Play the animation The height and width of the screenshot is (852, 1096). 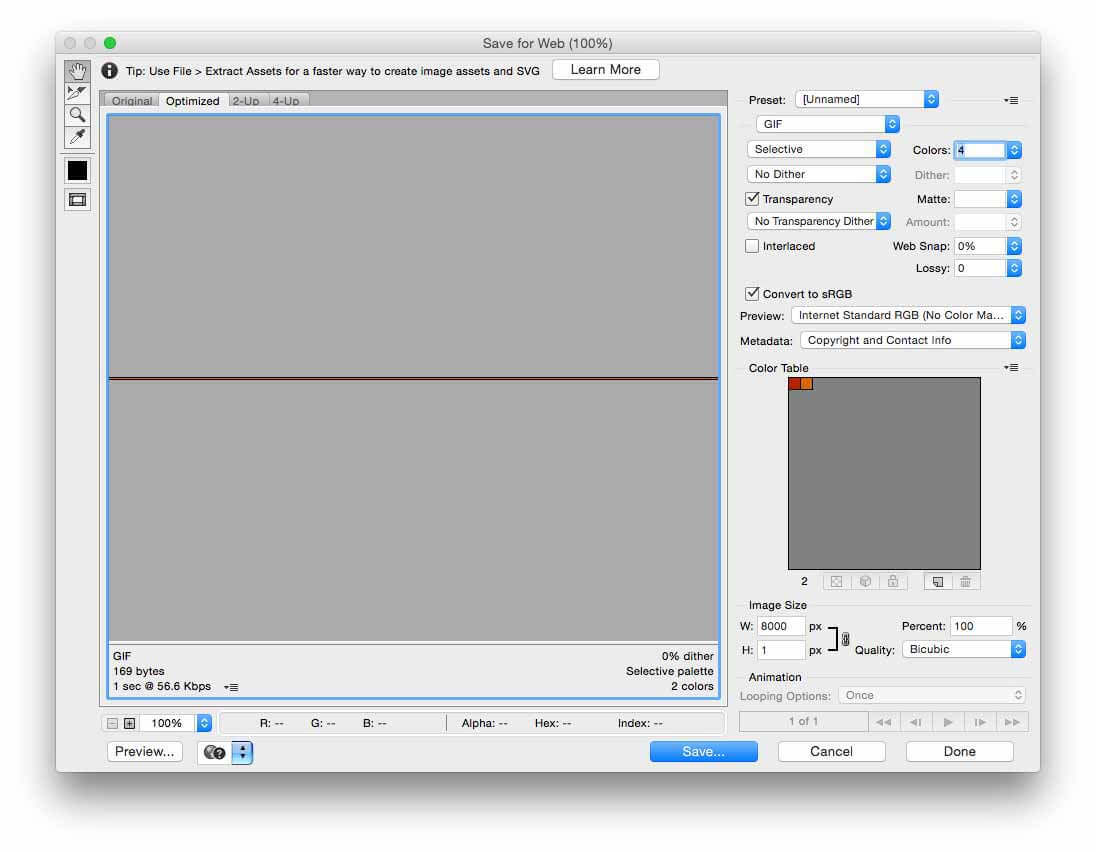pyautogui.click(x=948, y=722)
